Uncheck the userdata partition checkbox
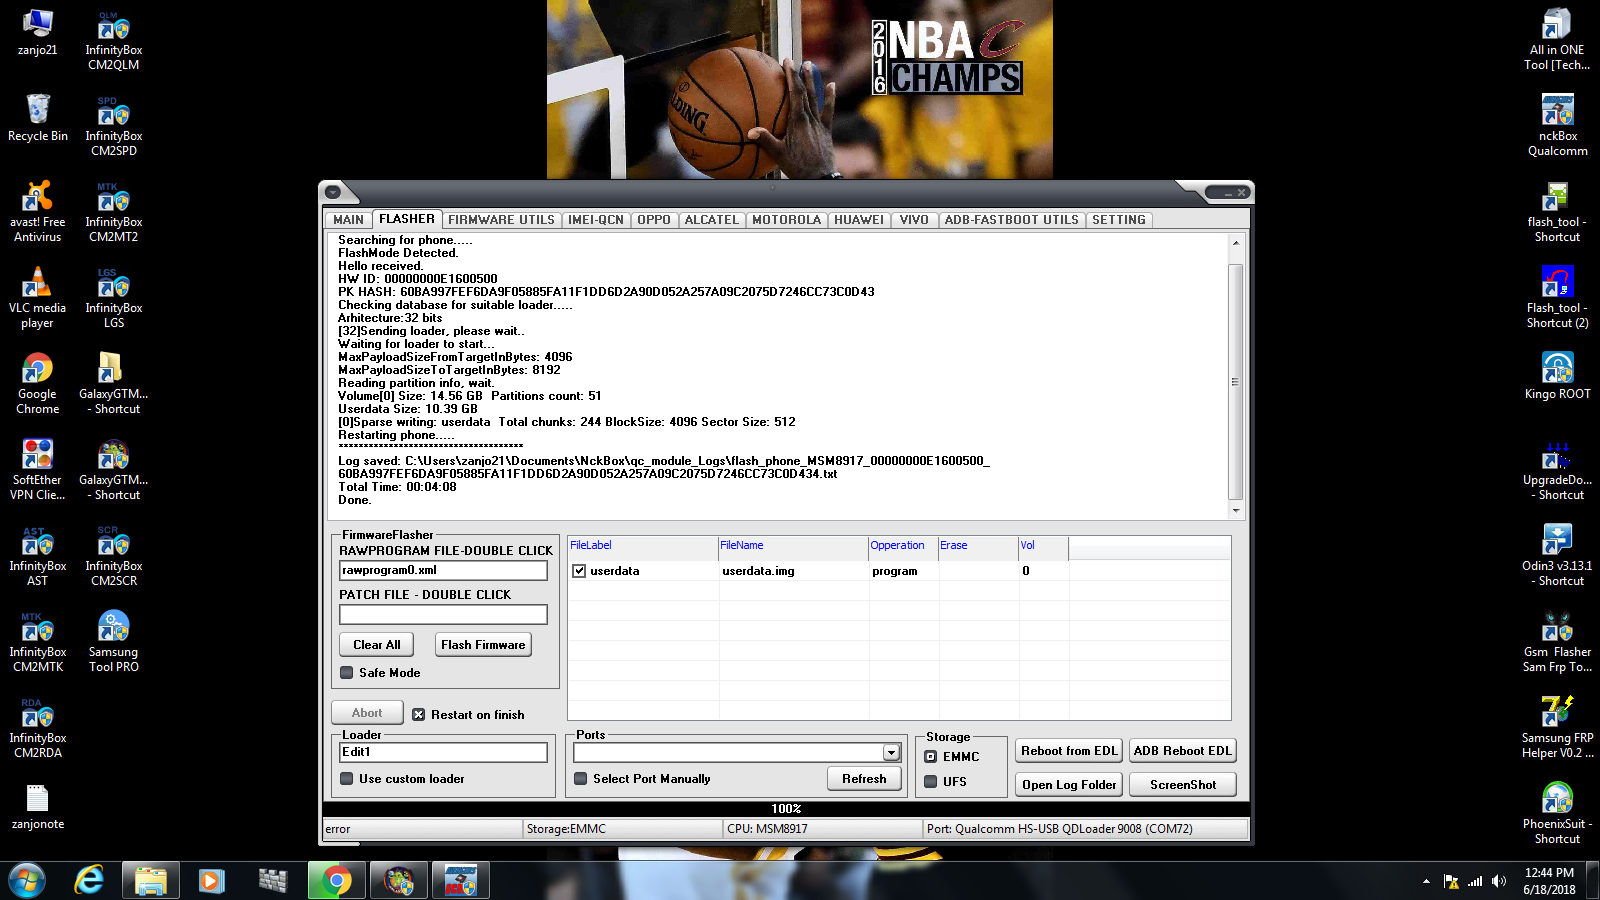1600x900 pixels. click(x=579, y=571)
